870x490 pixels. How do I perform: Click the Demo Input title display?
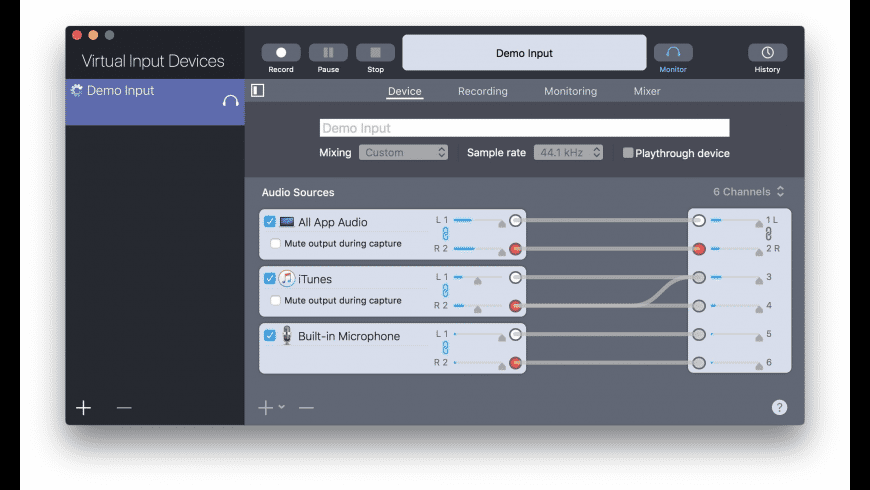[524, 53]
